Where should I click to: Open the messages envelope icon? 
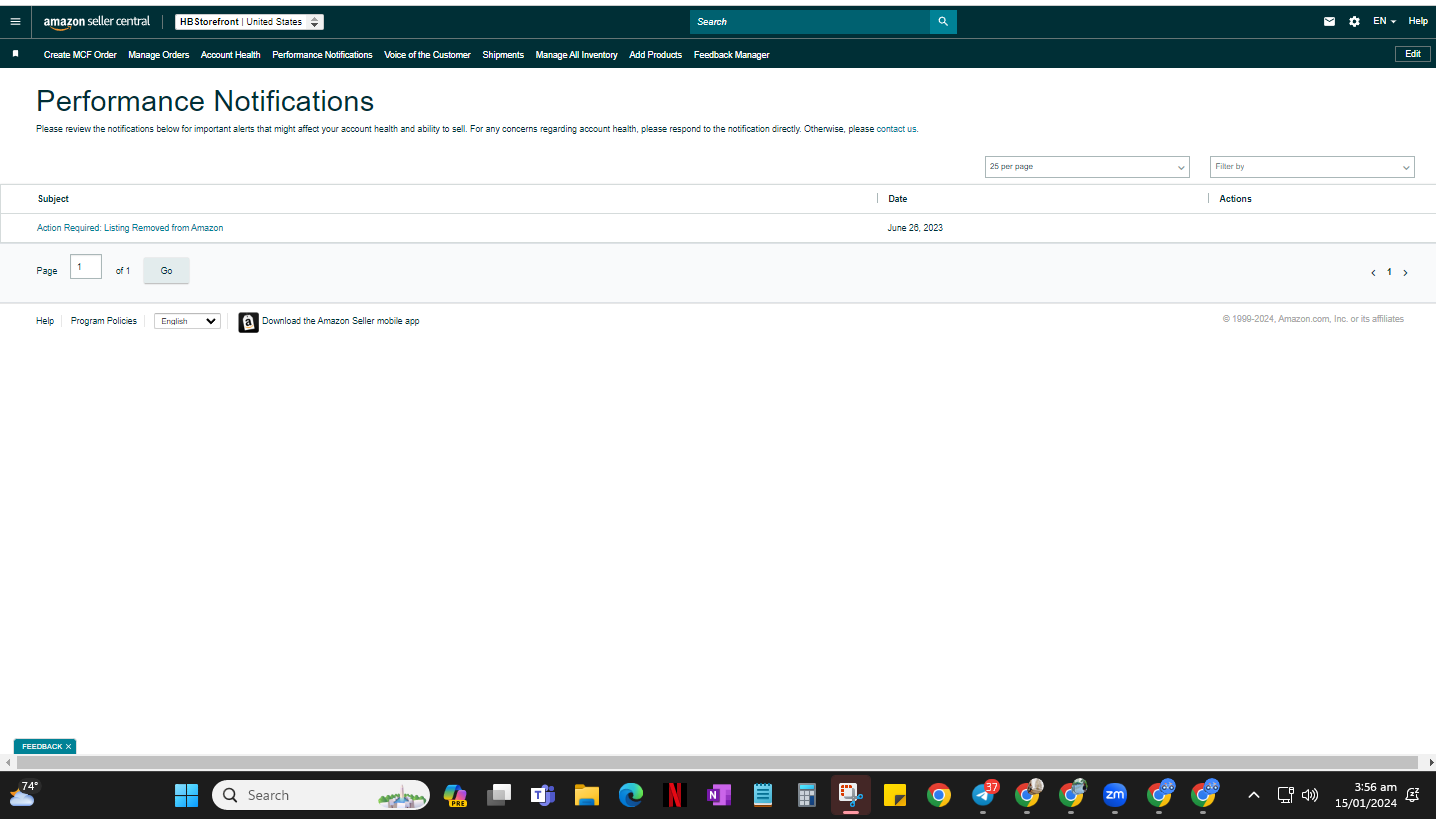[1329, 21]
